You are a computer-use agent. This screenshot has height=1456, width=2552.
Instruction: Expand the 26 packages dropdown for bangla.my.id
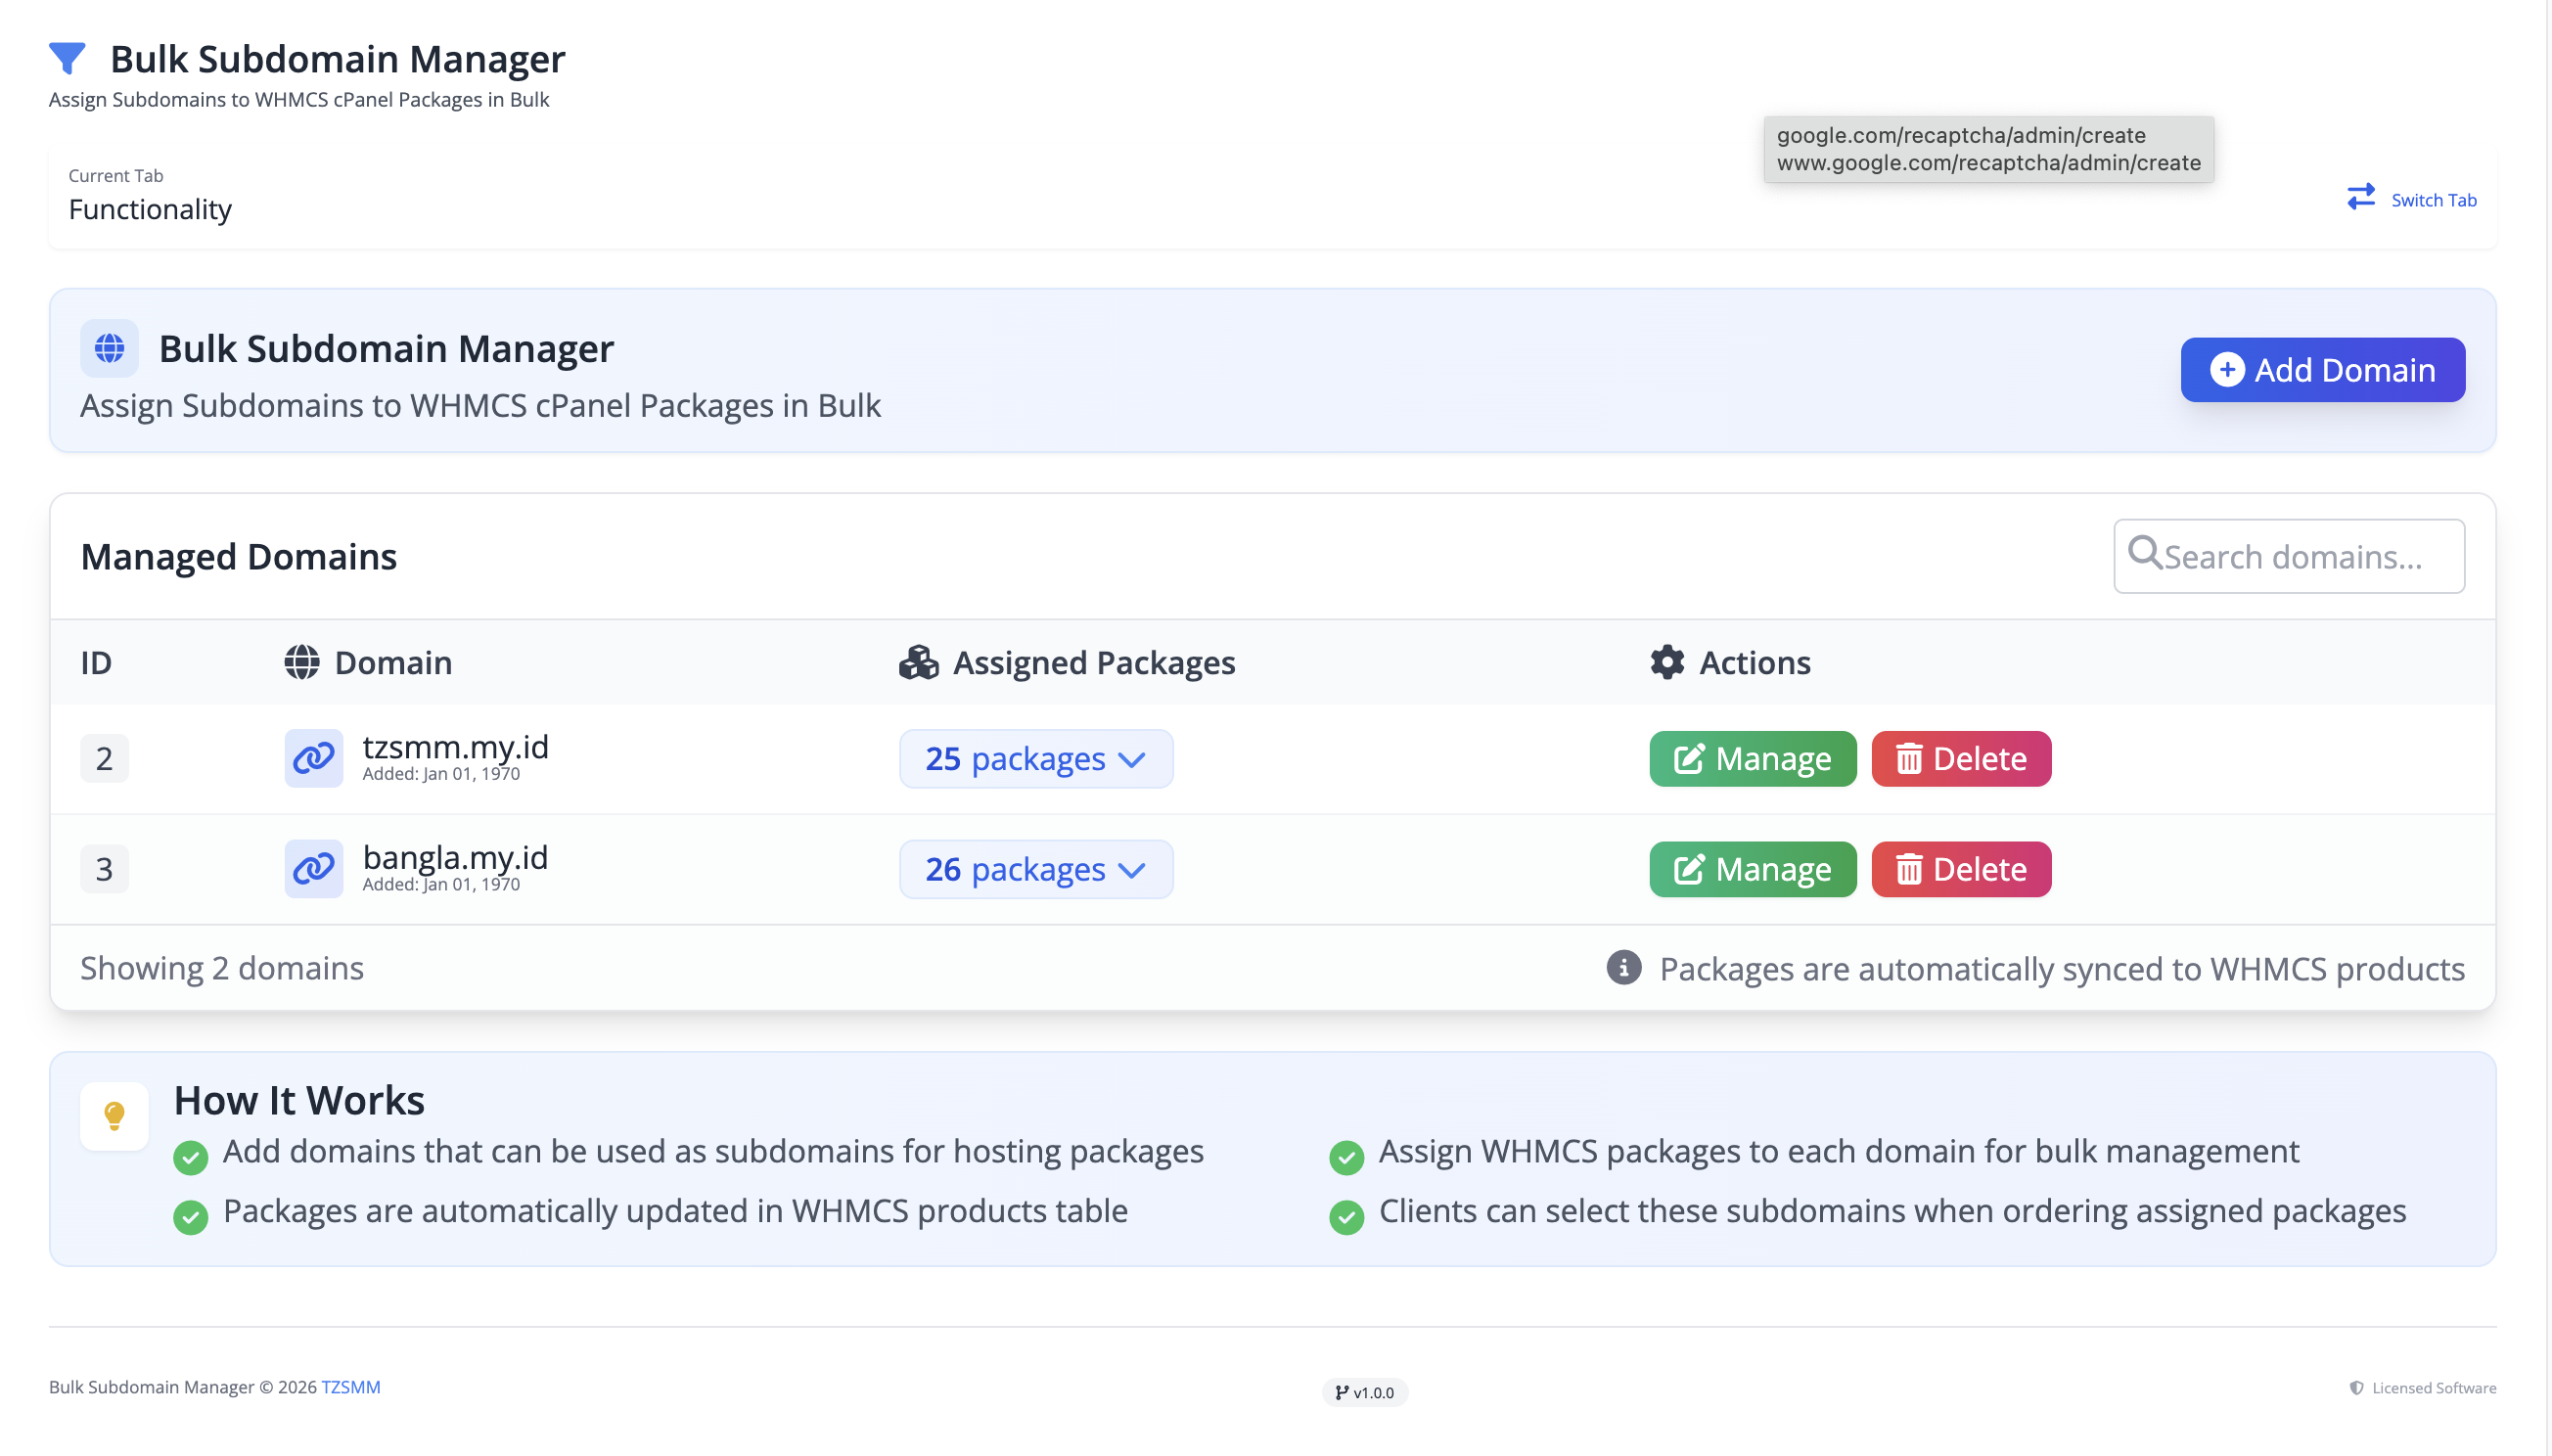coord(1035,868)
